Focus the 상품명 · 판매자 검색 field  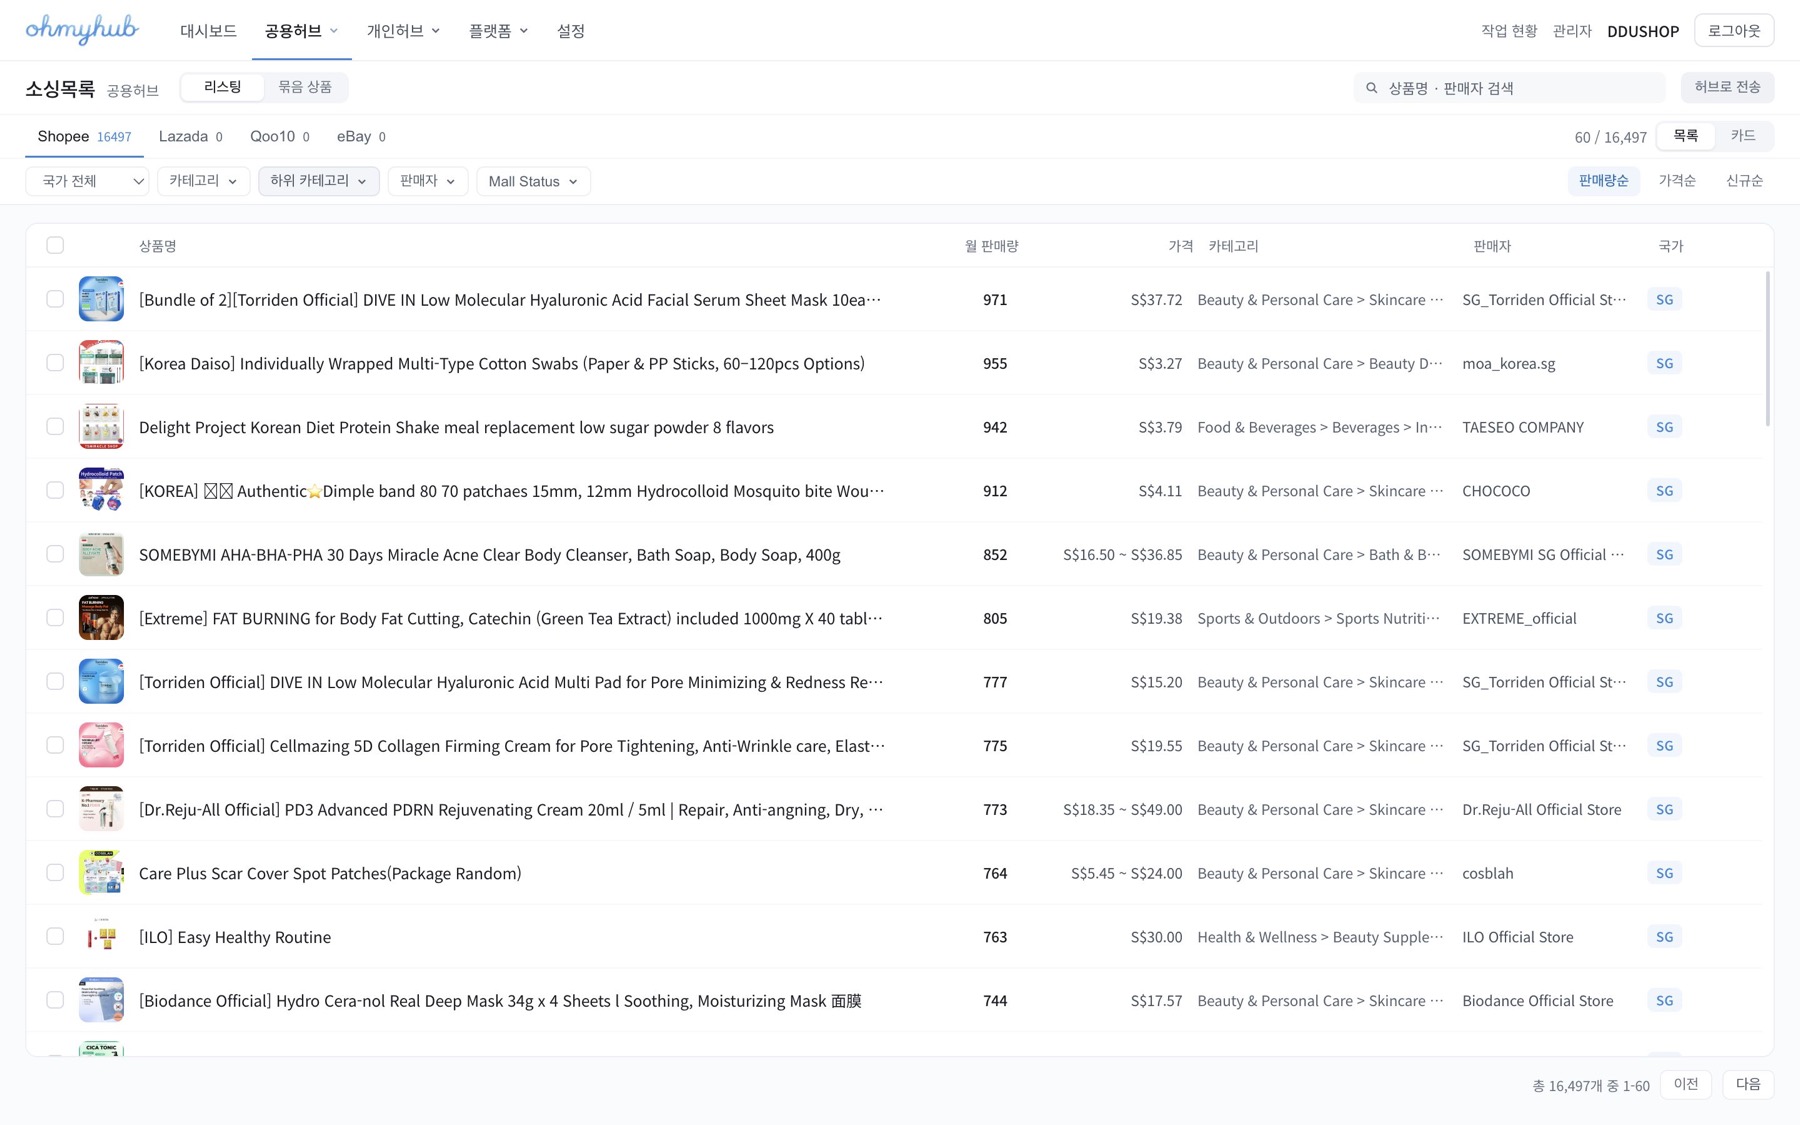(x=1510, y=88)
